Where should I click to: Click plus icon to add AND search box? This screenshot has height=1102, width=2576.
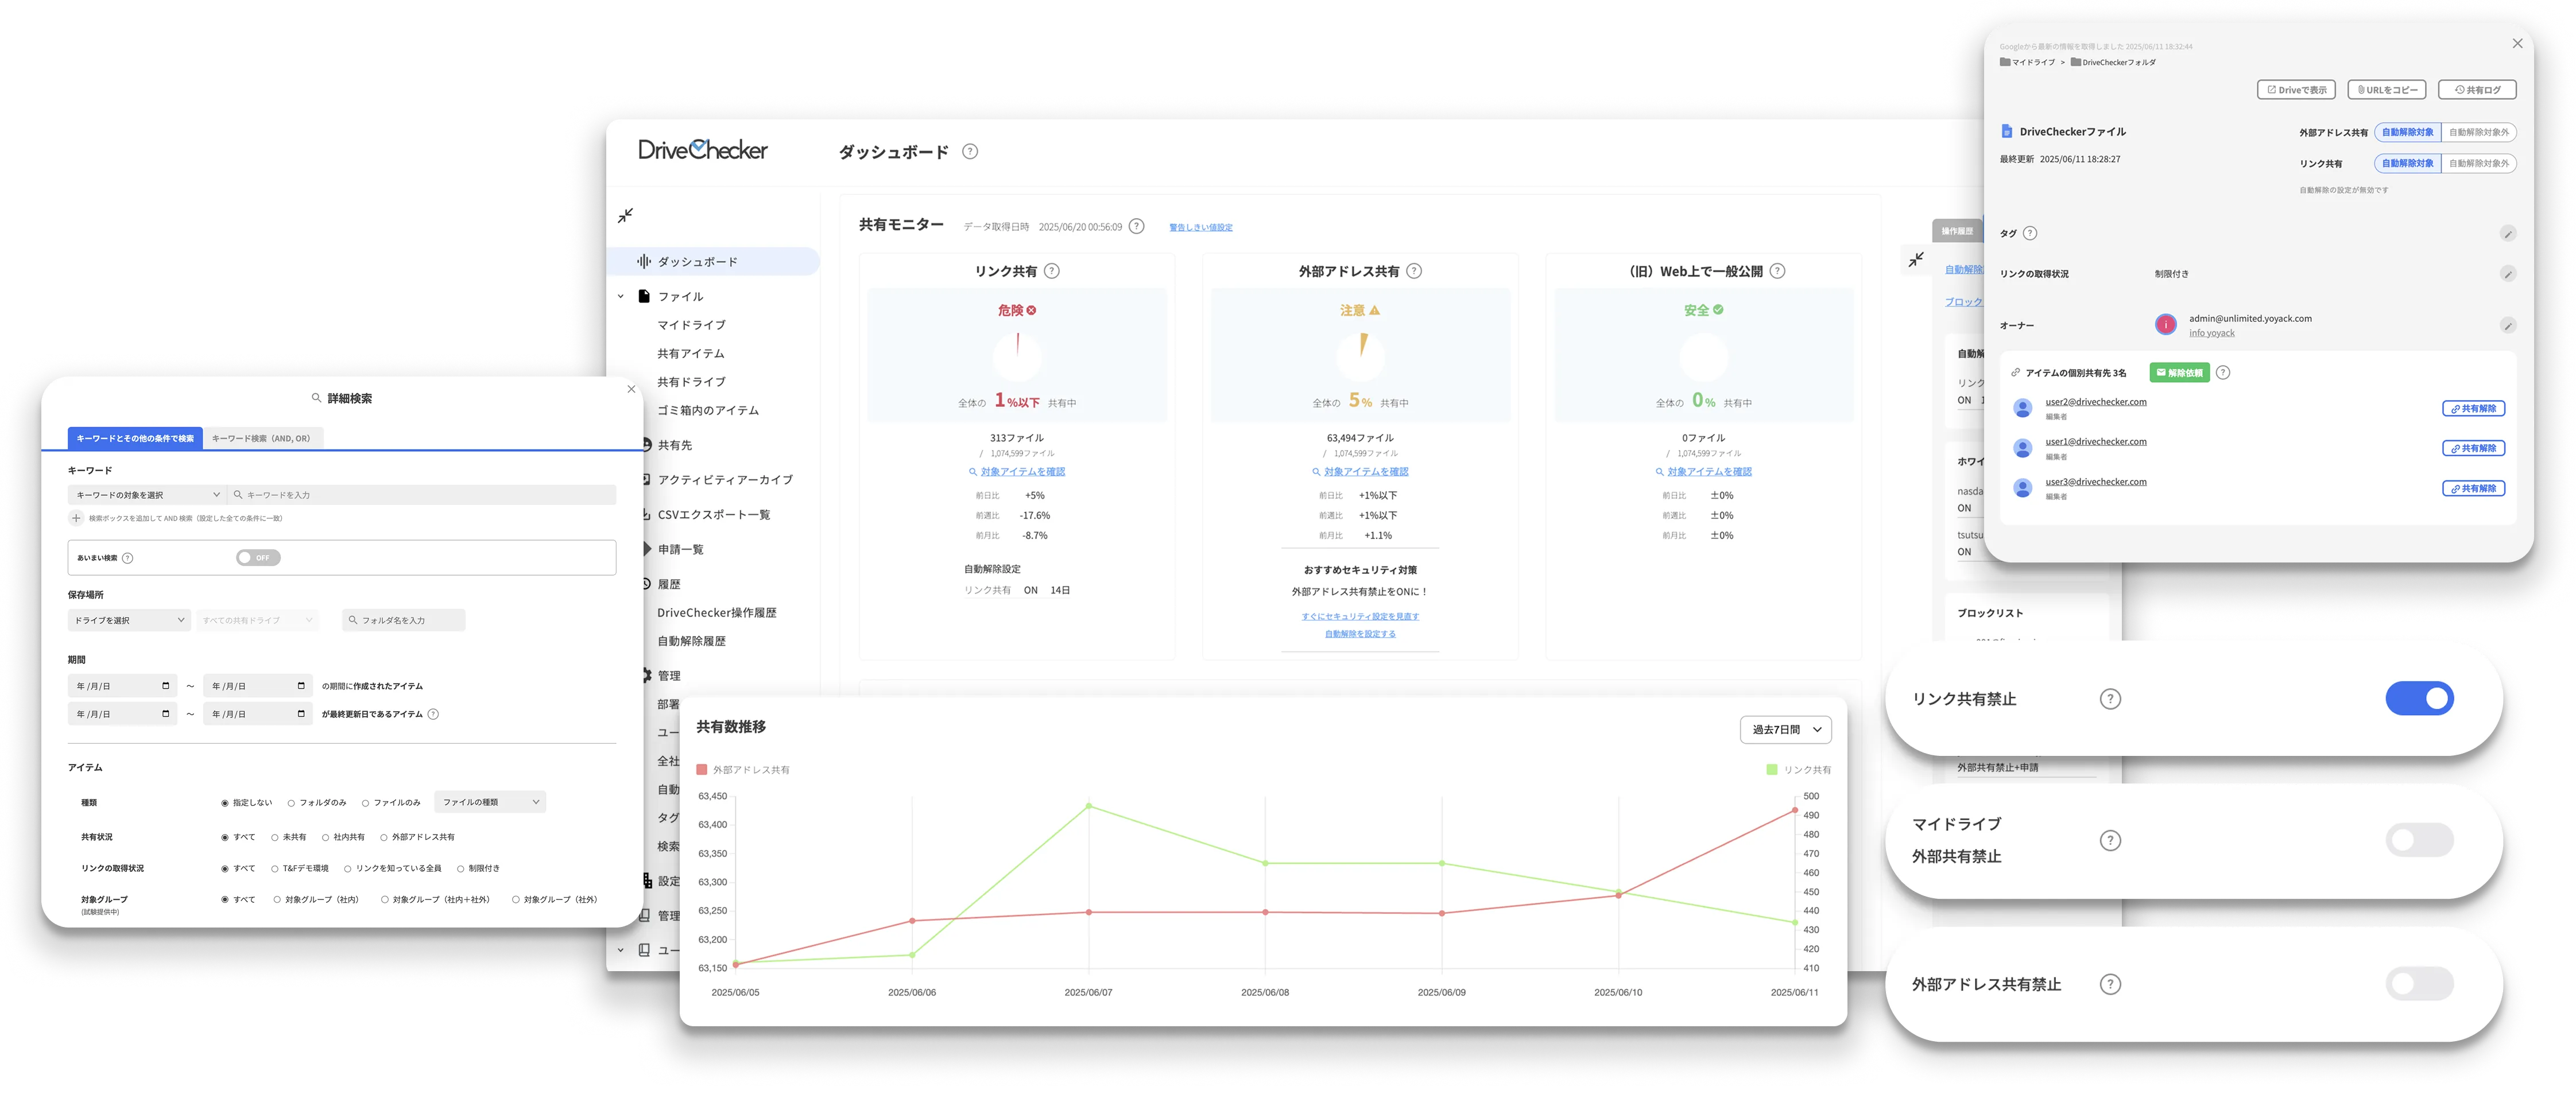click(x=76, y=518)
